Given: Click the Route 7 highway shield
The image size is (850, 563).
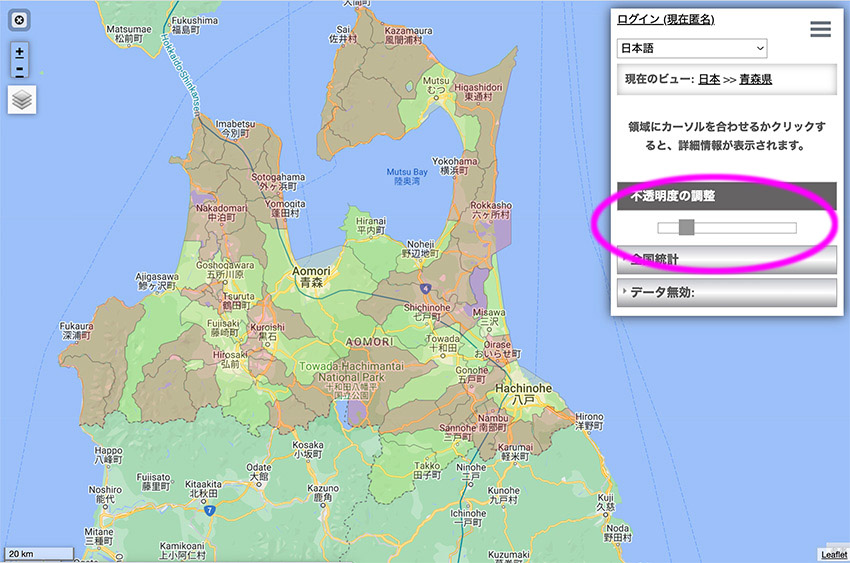Looking at the screenshot, I should click(x=210, y=510).
